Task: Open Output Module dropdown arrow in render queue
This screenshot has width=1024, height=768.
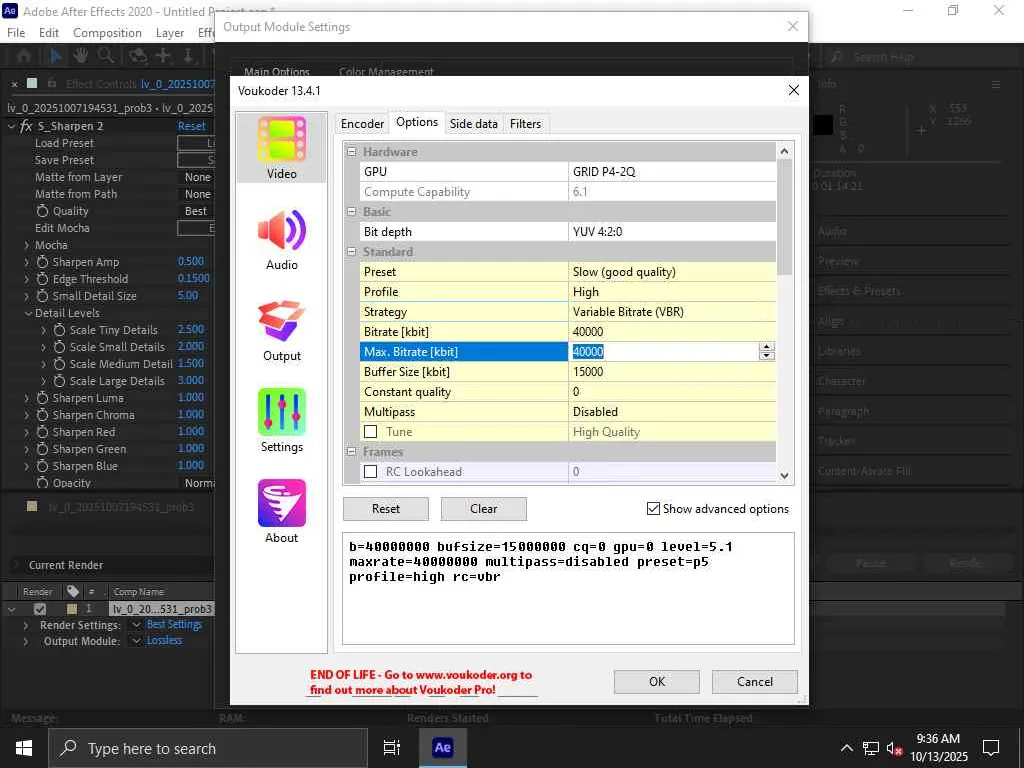Action: pos(136,641)
